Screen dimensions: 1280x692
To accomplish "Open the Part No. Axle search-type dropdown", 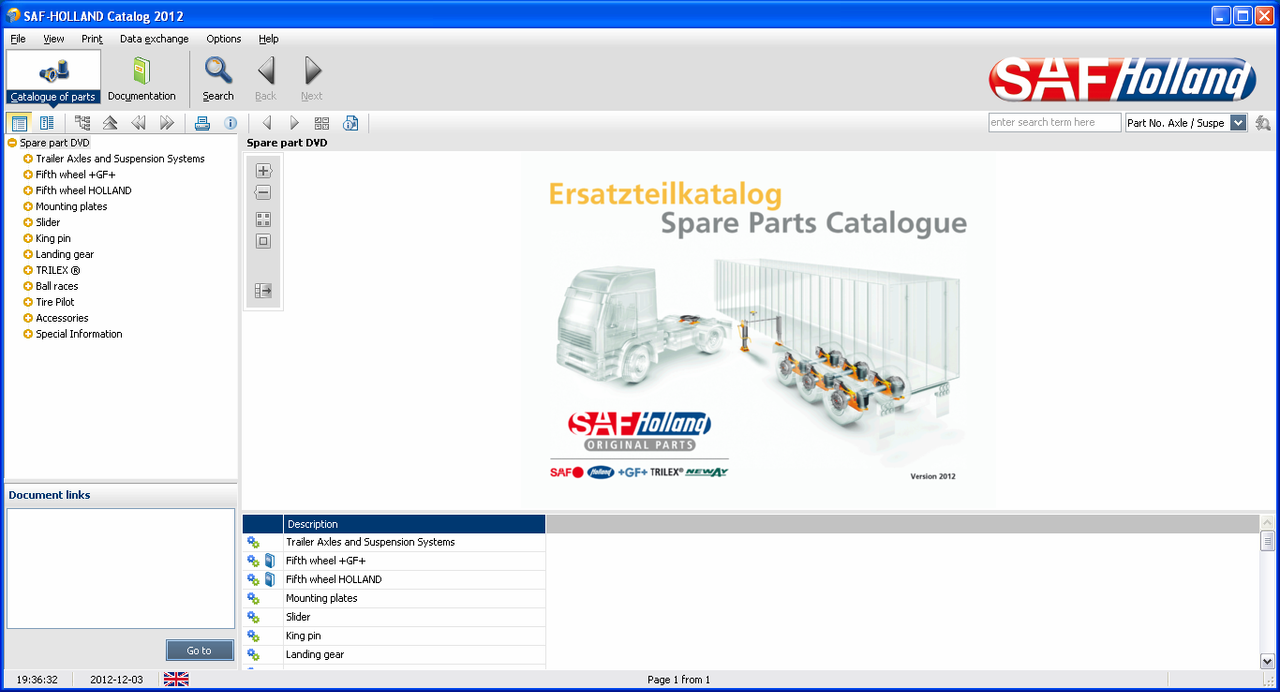I will coord(1238,123).
